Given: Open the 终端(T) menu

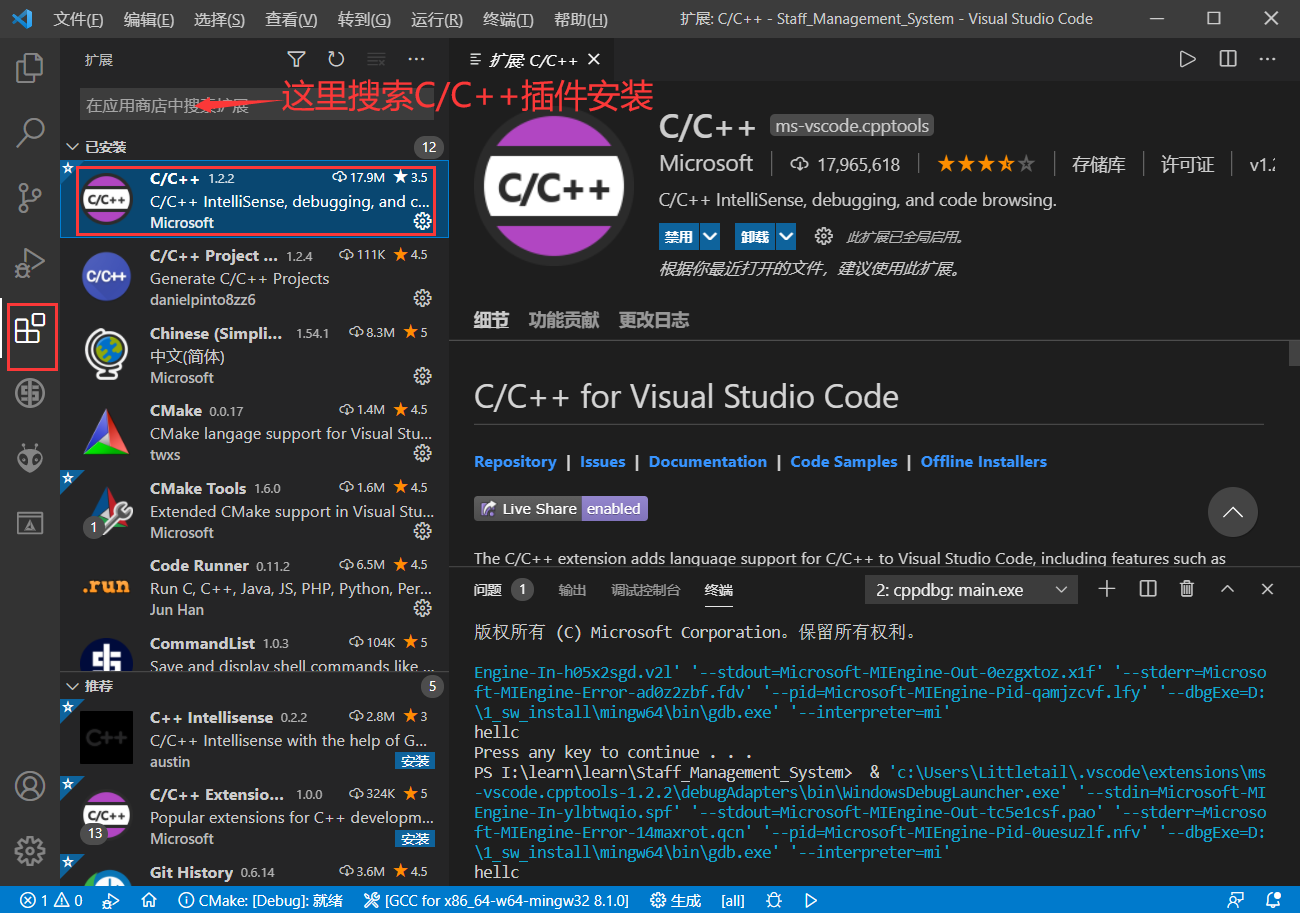Looking at the screenshot, I should (508, 19).
